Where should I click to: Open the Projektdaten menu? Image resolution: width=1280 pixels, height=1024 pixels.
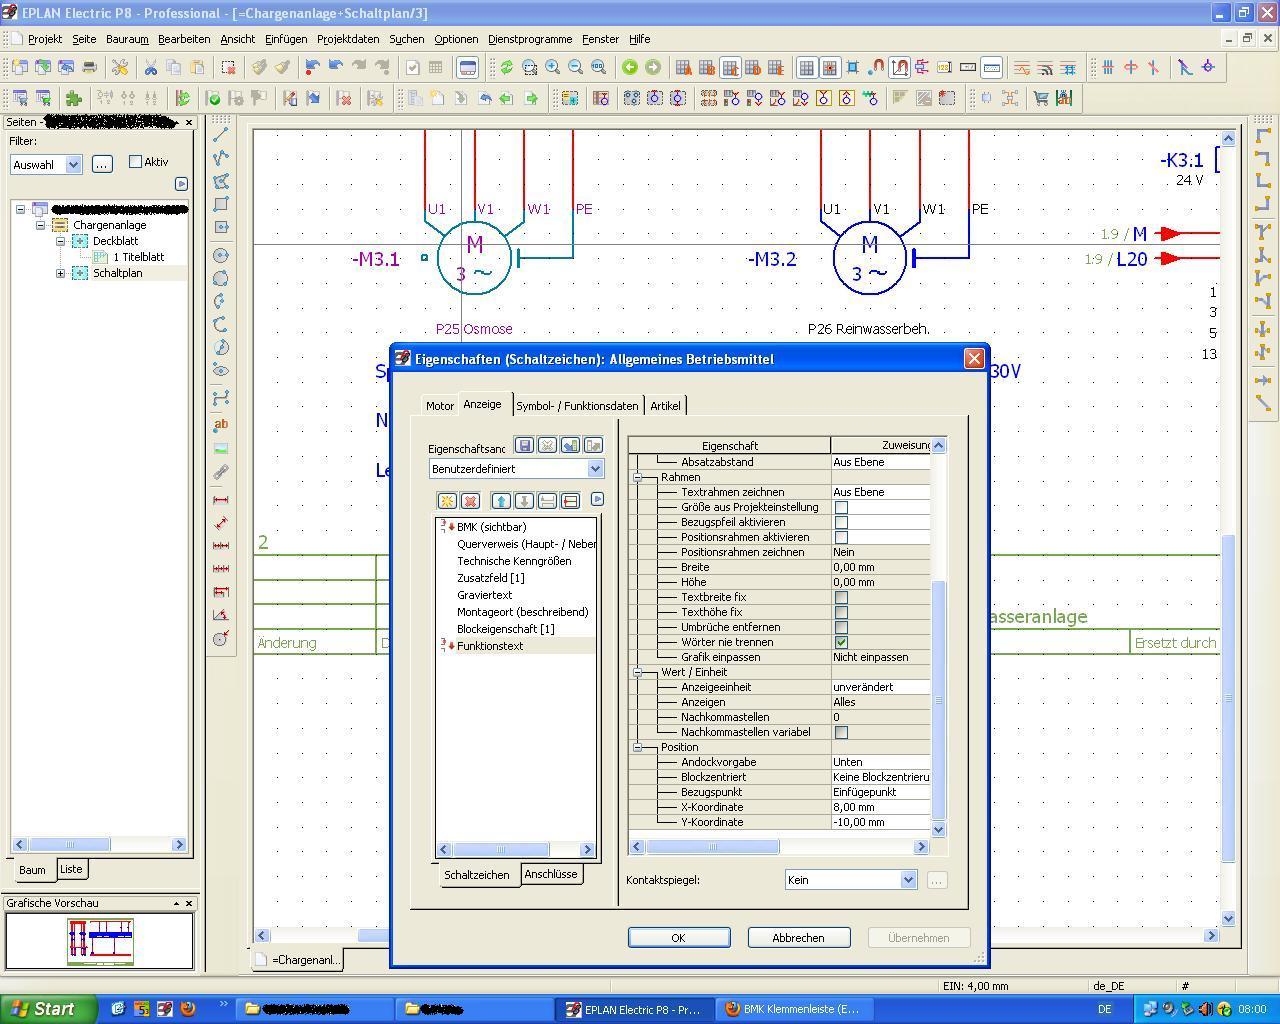(x=348, y=39)
